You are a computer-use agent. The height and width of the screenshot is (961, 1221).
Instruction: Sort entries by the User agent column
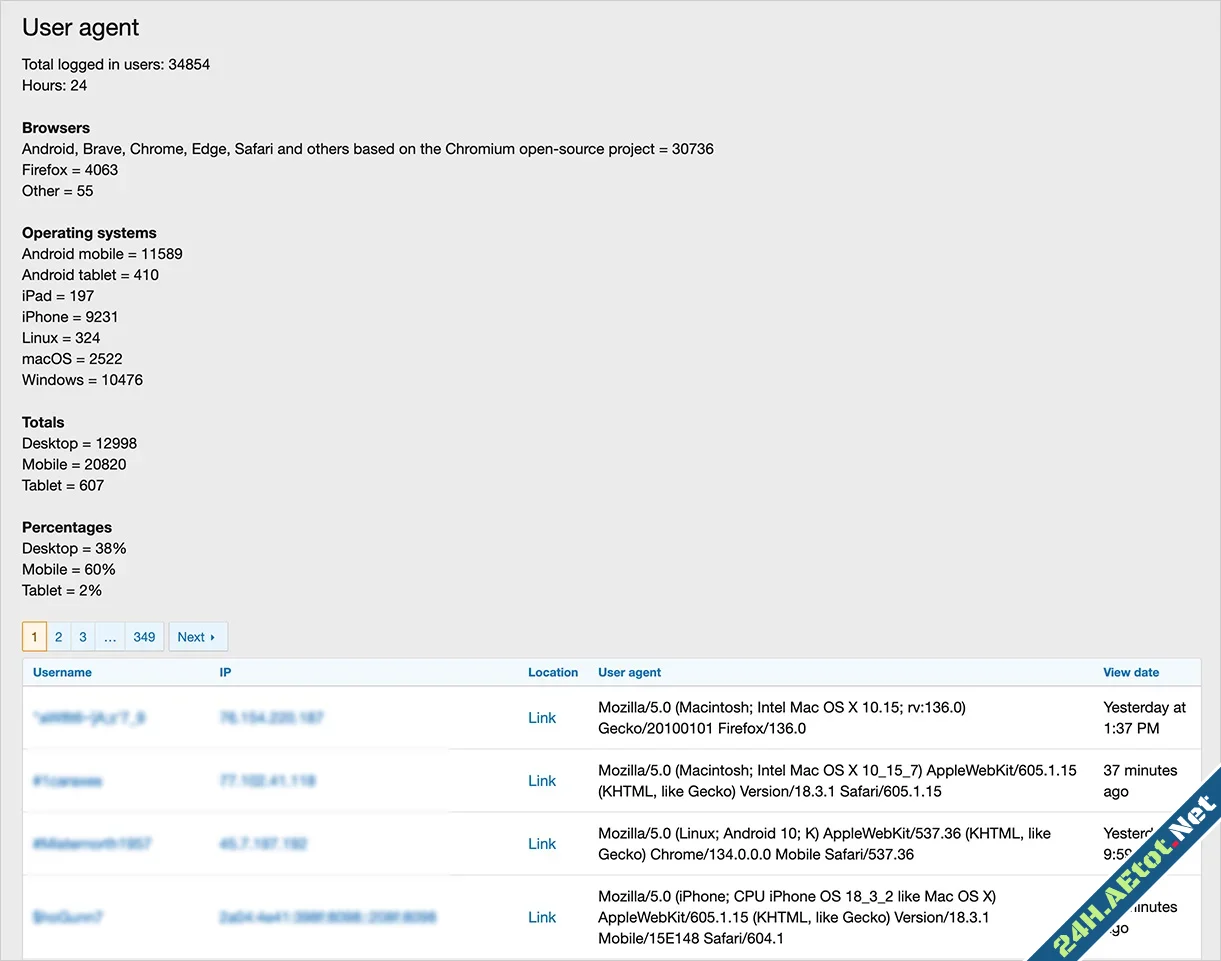pos(629,672)
